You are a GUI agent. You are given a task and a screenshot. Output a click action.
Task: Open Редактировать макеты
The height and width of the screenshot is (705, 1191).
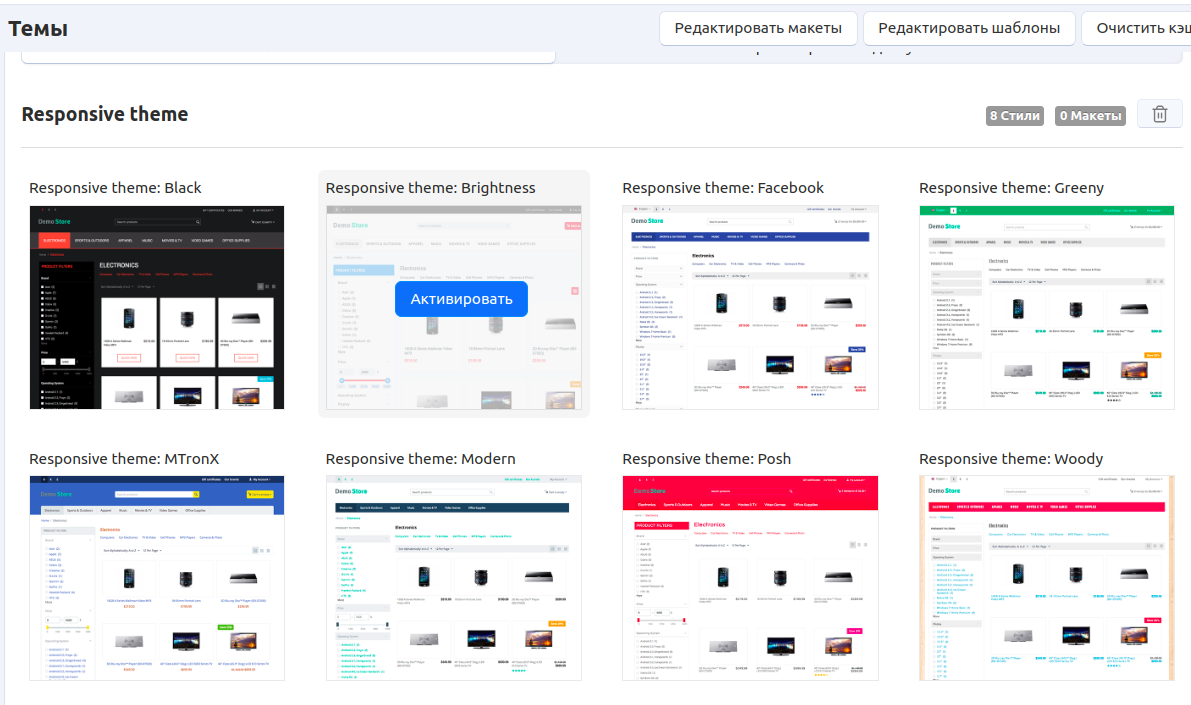[x=758, y=28]
